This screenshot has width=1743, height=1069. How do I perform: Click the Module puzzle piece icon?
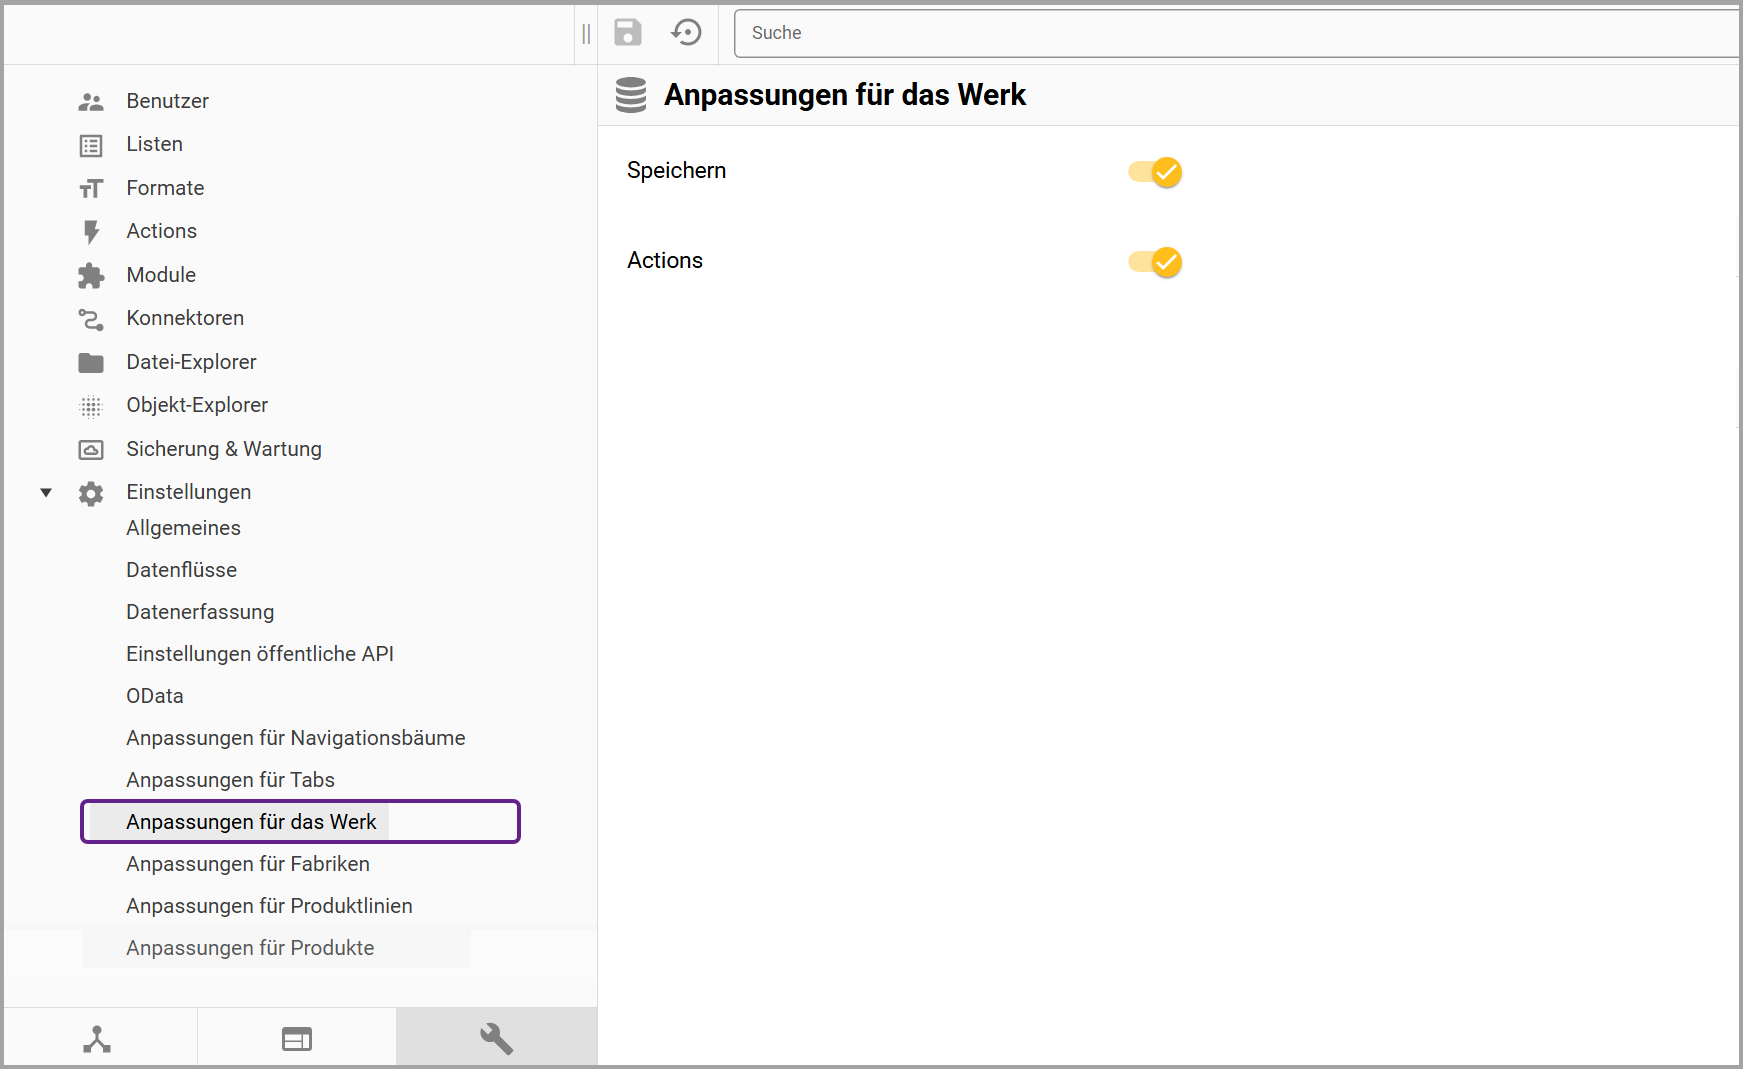click(91, 276)
